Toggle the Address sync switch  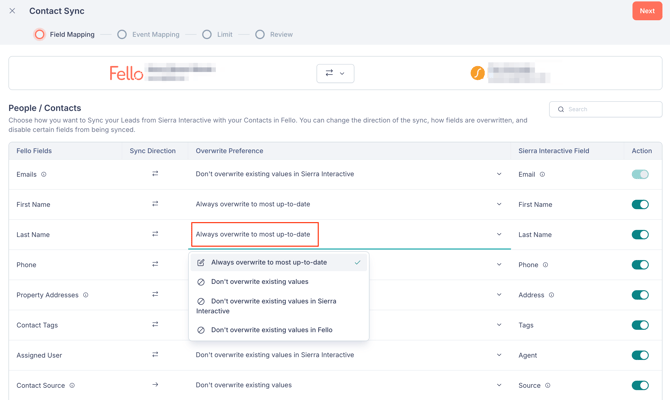(x=640, y=295)
